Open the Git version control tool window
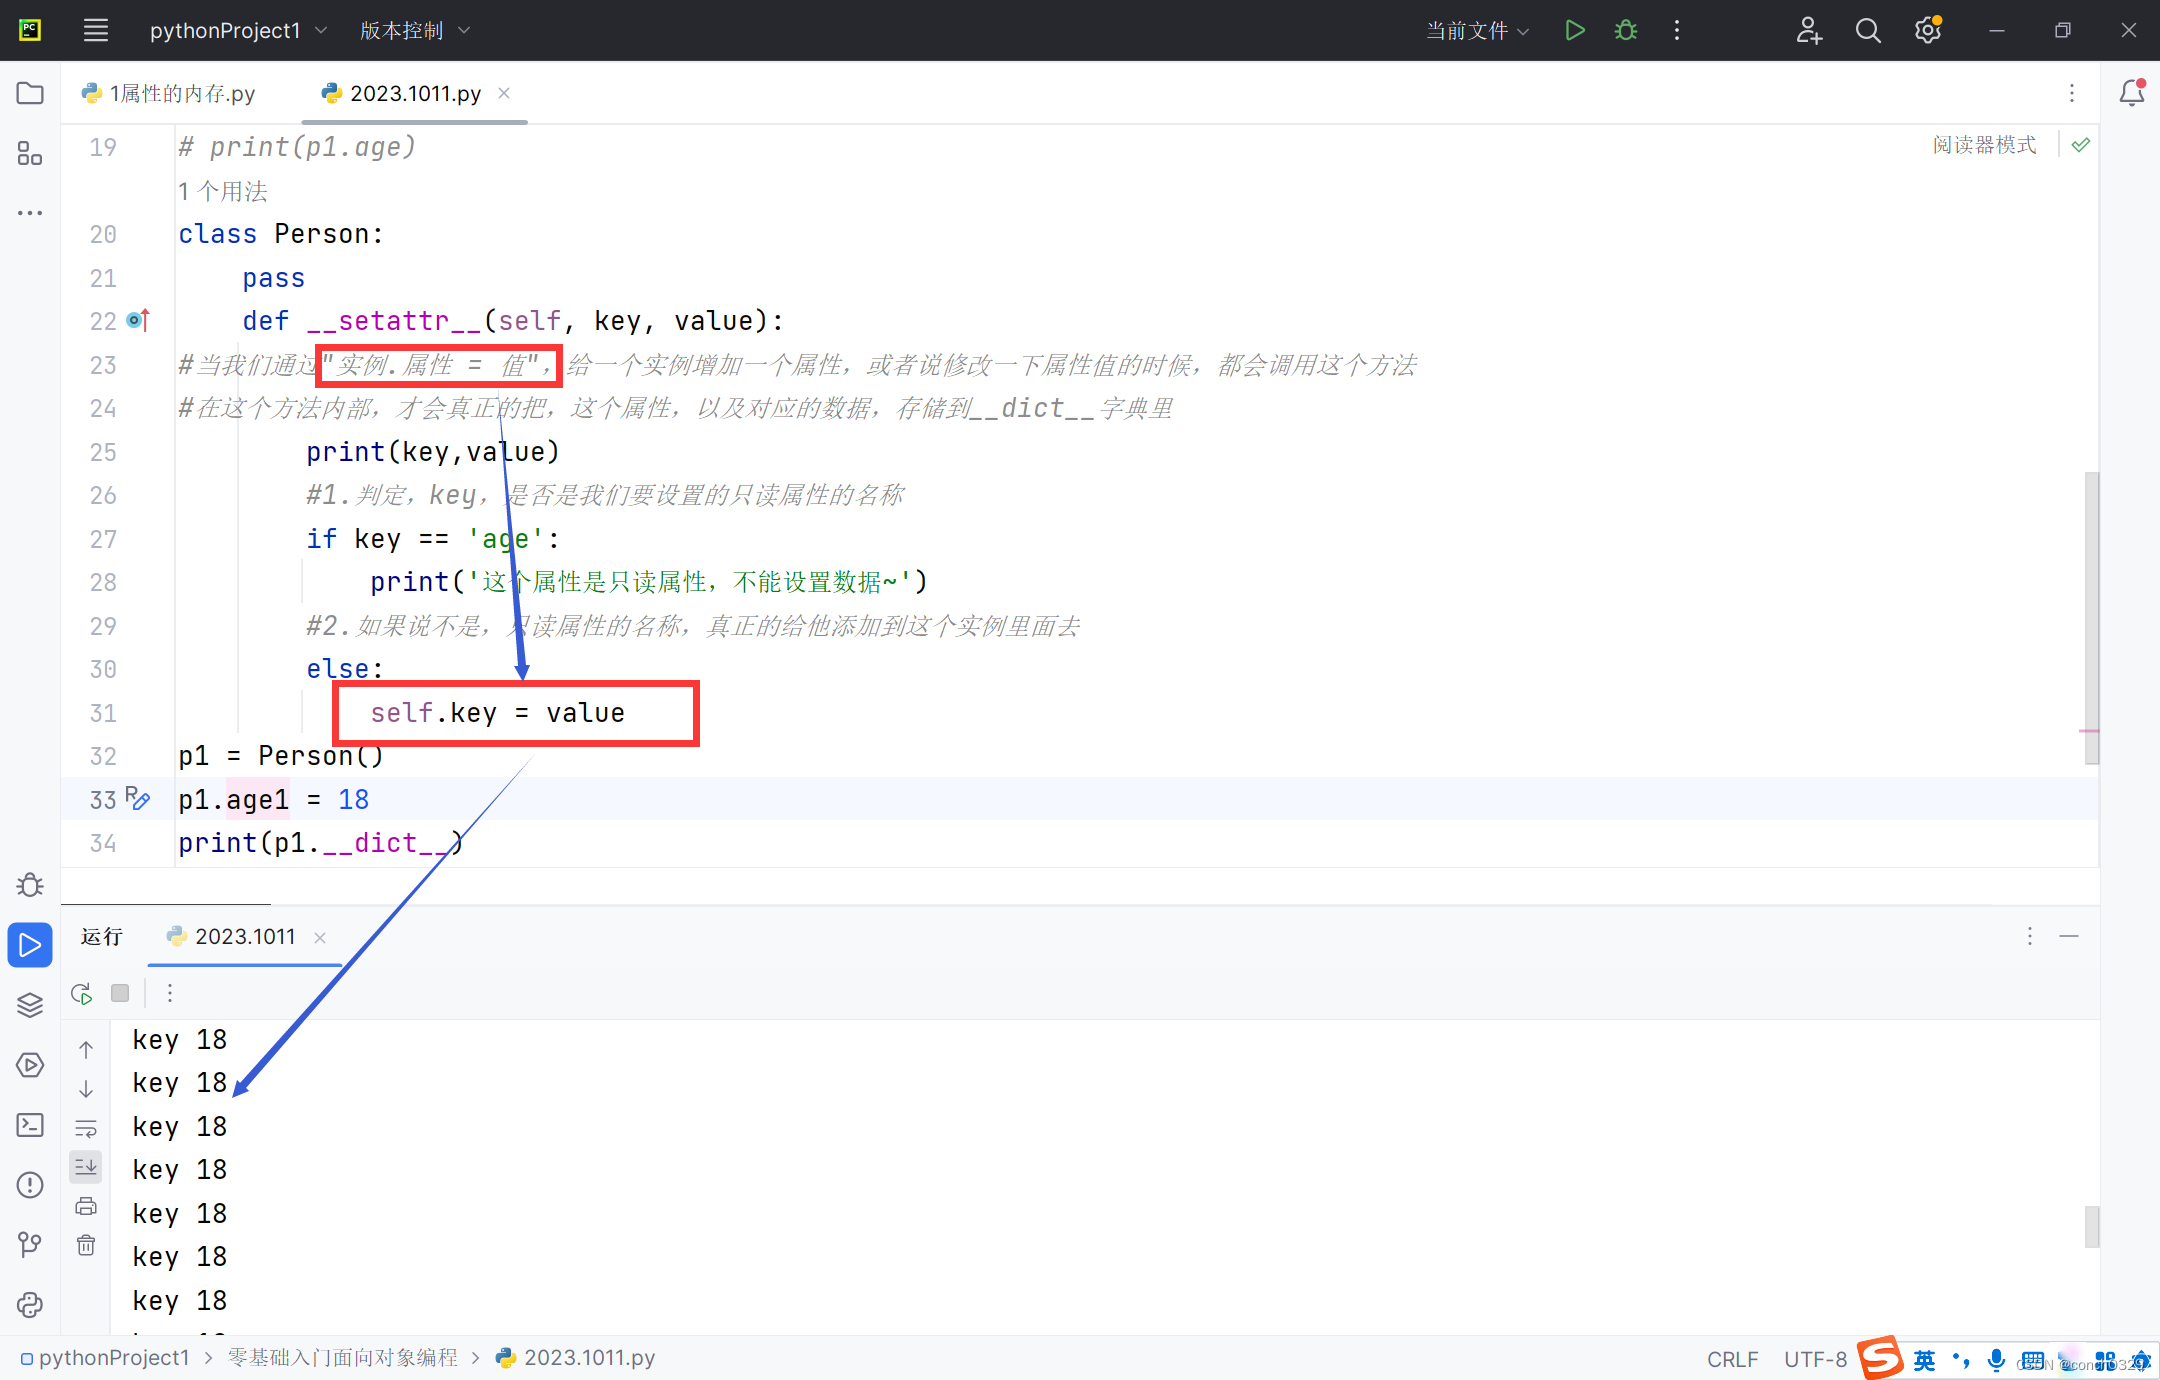 pos(30,1245)
